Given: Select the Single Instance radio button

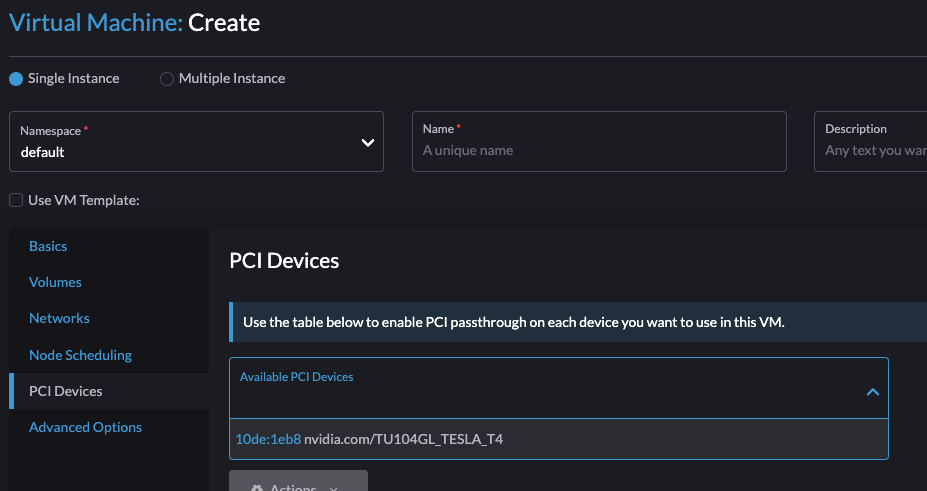Looking at the screenshot, I should click(x=16, y=79).
